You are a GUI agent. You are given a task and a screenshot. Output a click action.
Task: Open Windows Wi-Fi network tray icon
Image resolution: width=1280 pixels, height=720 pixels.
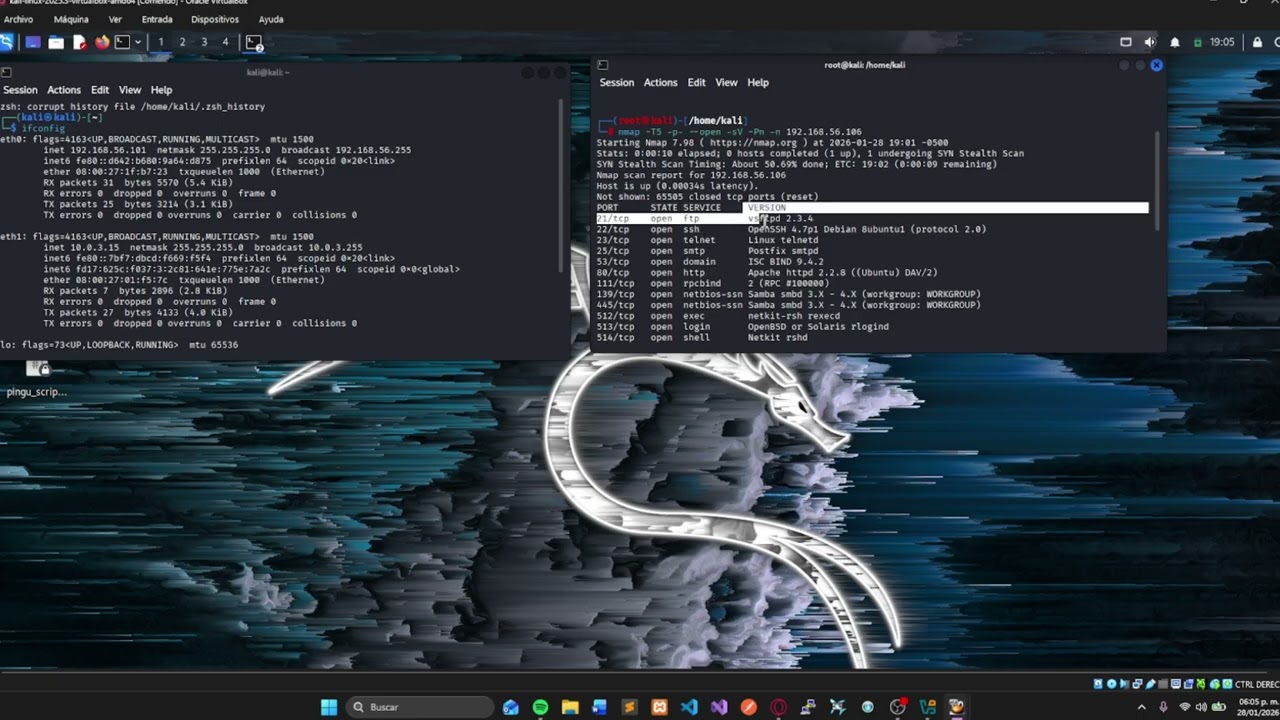click(1185, 707)
